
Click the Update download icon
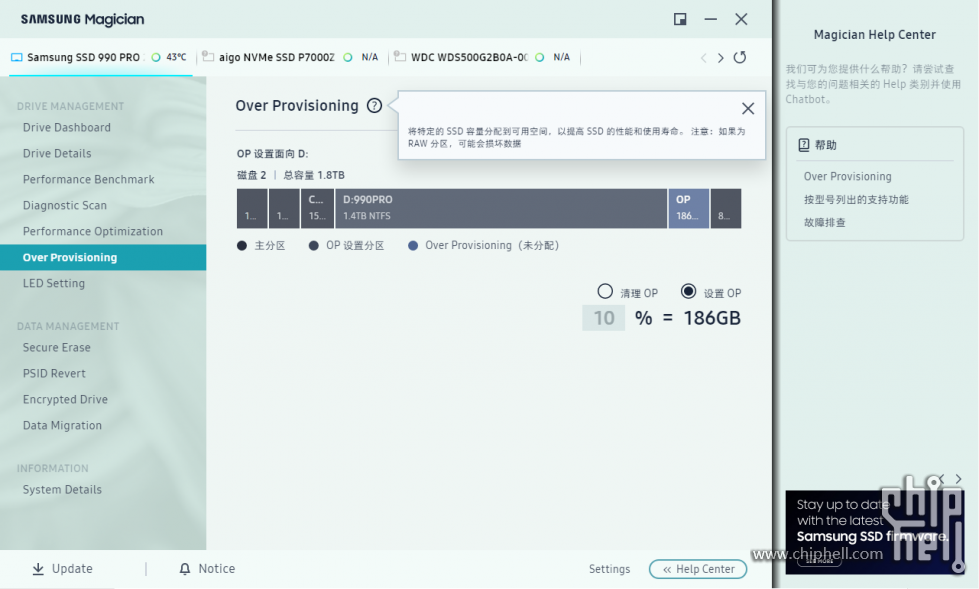point(38,568)
